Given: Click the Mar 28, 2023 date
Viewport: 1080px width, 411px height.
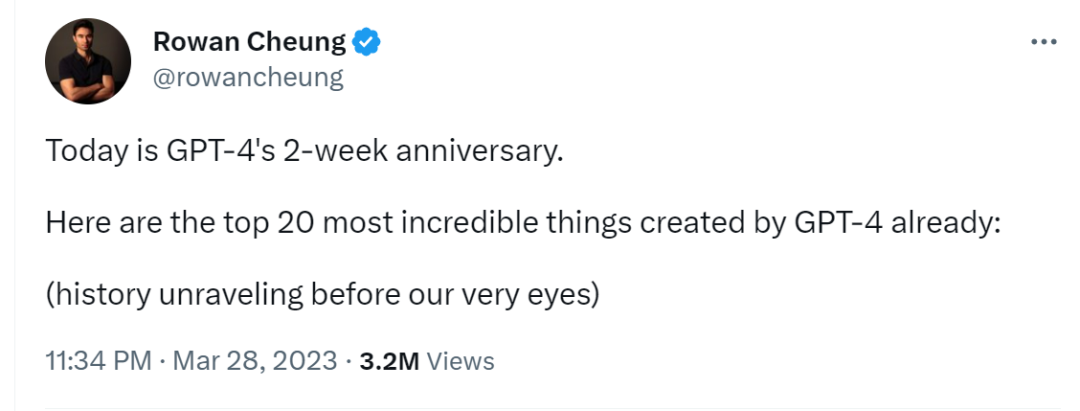Looking at the screenshot, I should pos(255,361).
